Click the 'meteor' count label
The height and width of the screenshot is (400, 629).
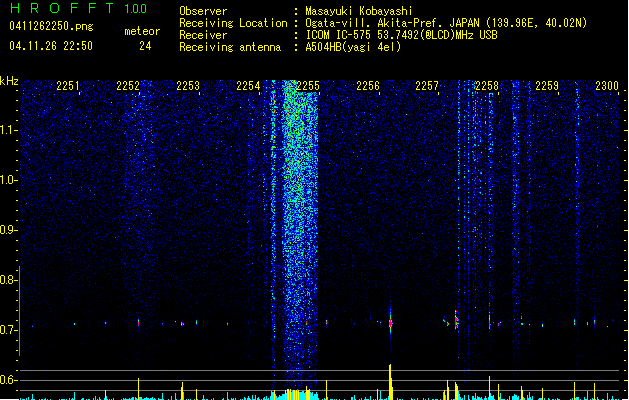pyautogui.click(x=142, y=31)
